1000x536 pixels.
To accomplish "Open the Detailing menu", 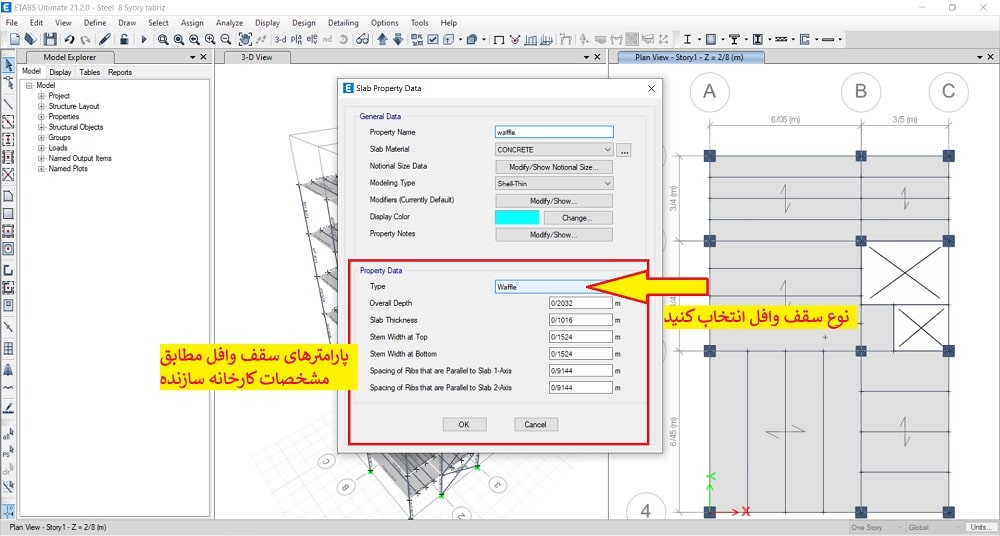I will point(343,22).
